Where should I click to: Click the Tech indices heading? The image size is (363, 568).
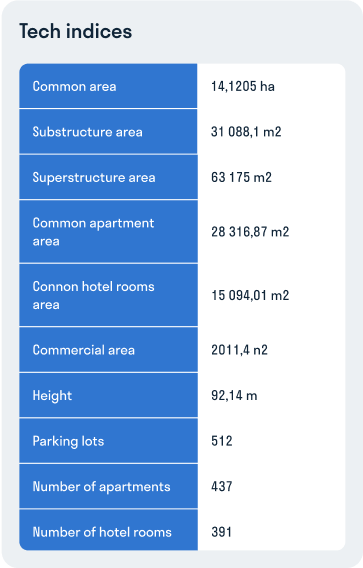coord(75,31)
